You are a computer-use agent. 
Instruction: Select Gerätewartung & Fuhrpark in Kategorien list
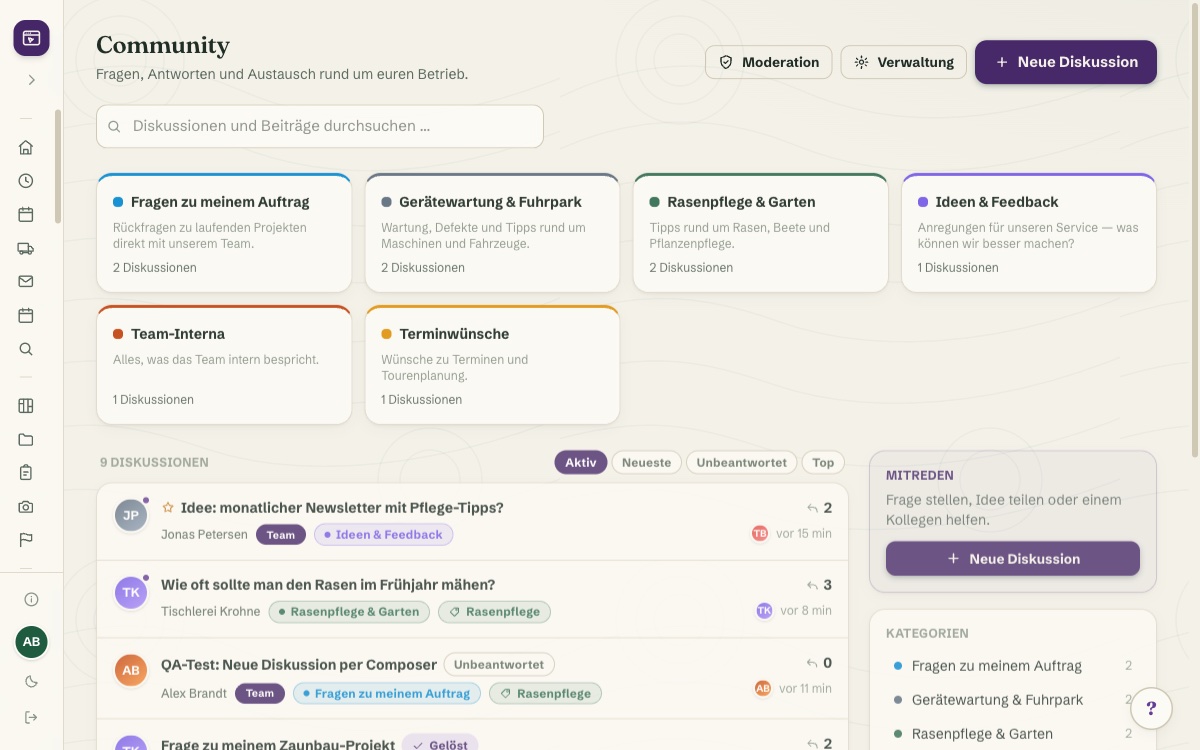coord(1013,700)
